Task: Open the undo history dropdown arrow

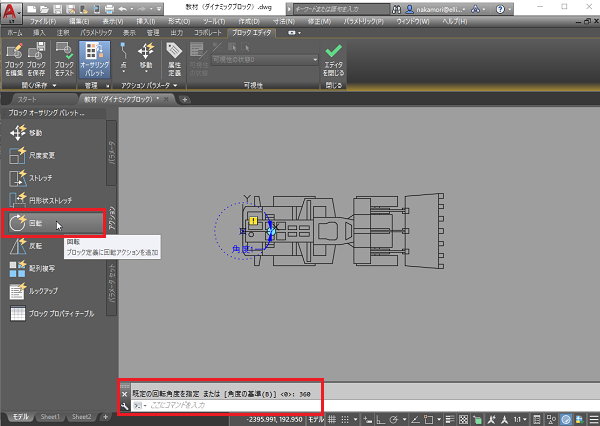Action: 132,9
